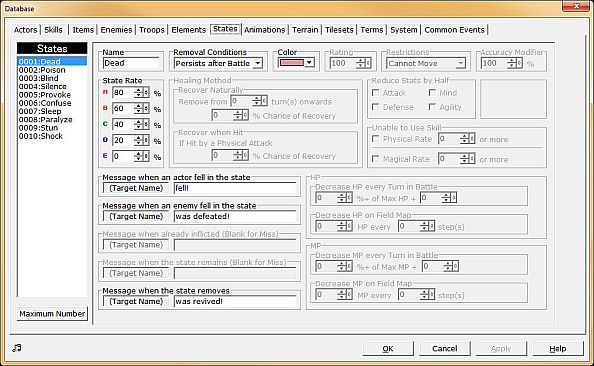Open the Tilesets tab
Image resolution: width=594 pixels, height=366 pixels.
(339, 30)
